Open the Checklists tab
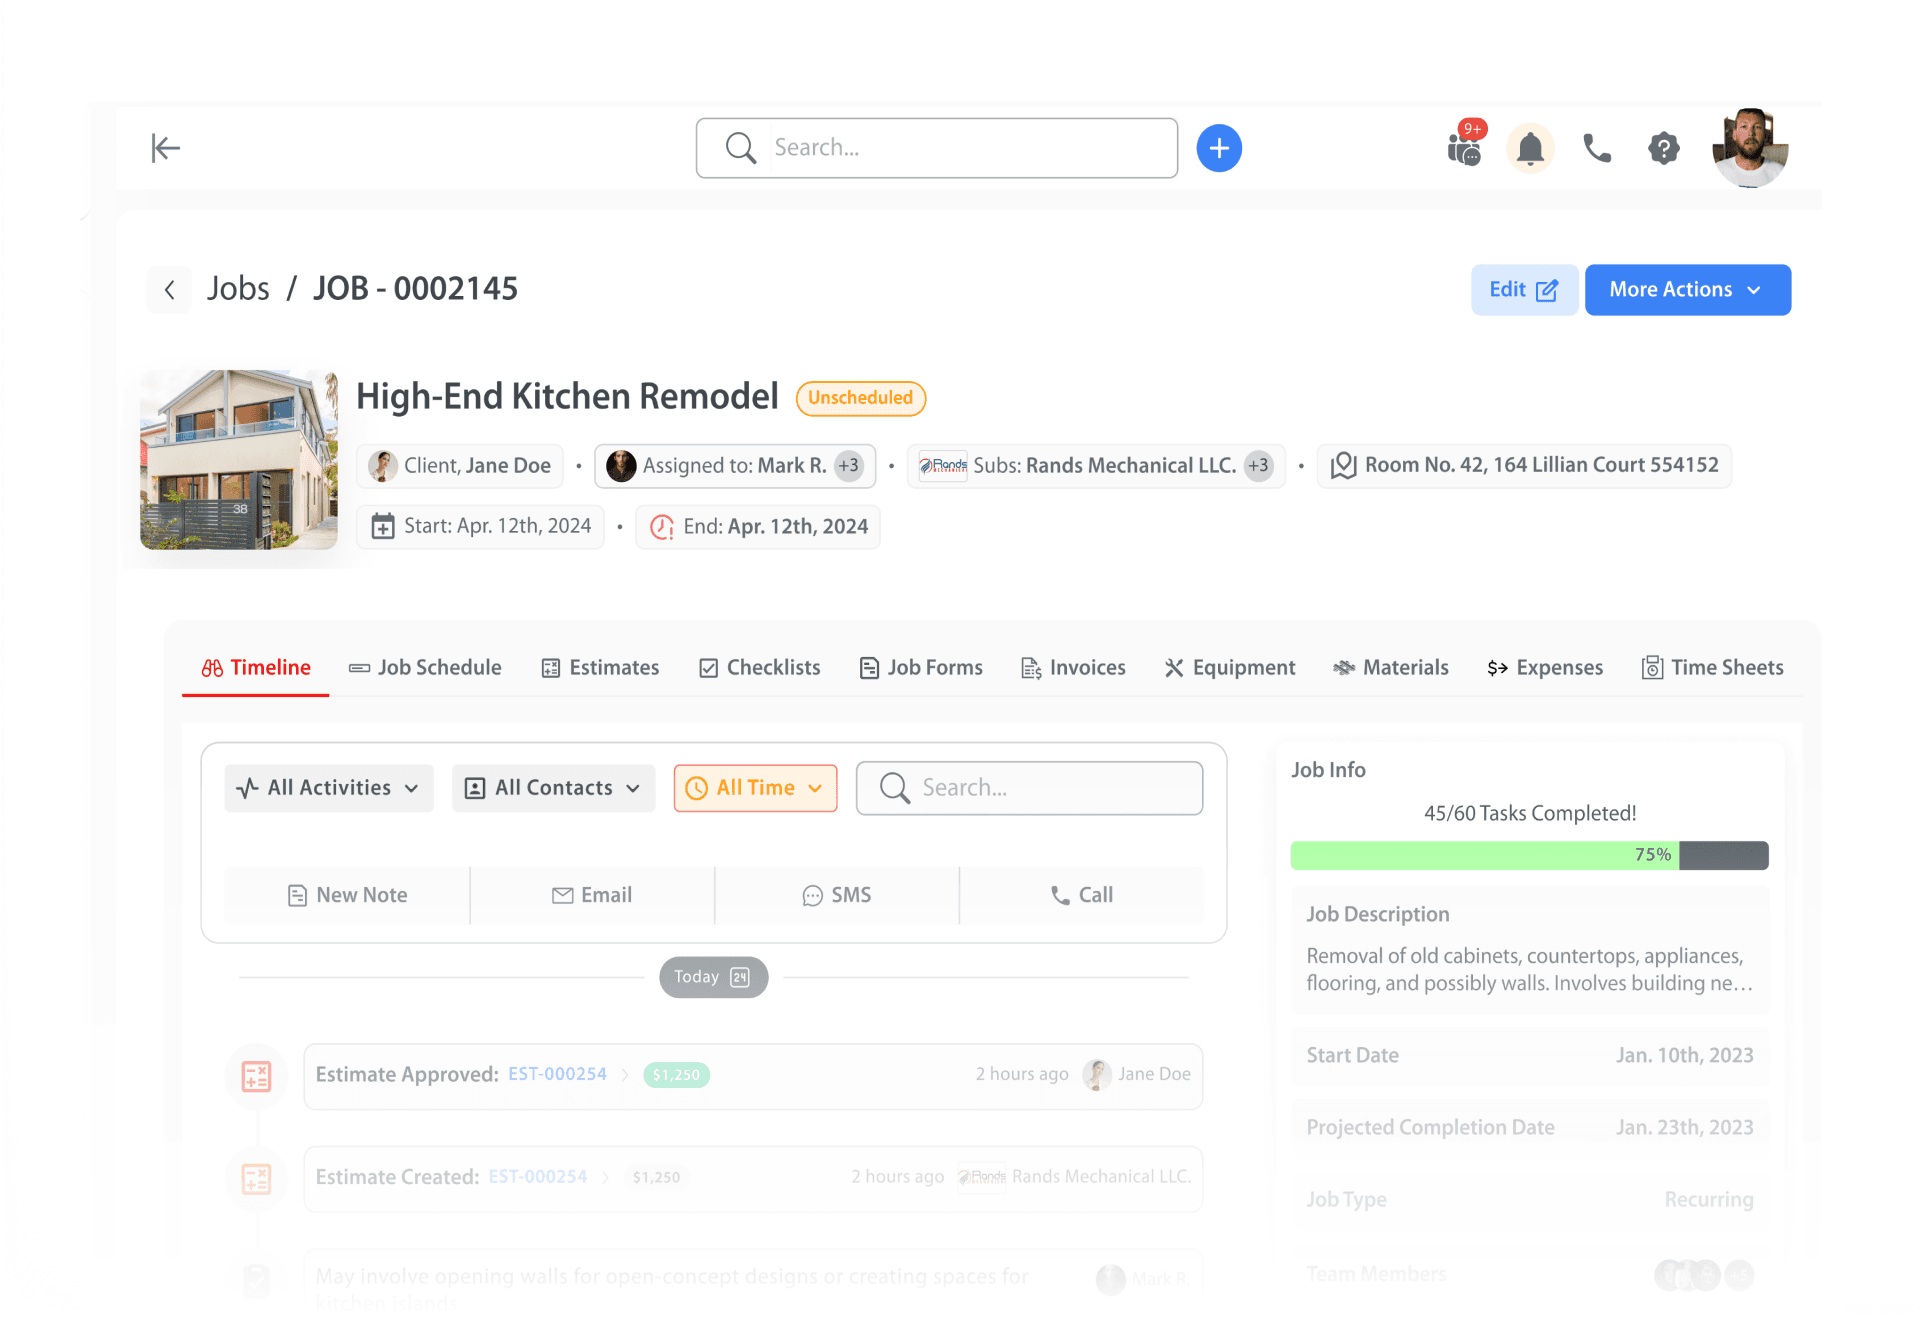 point(760,668)
